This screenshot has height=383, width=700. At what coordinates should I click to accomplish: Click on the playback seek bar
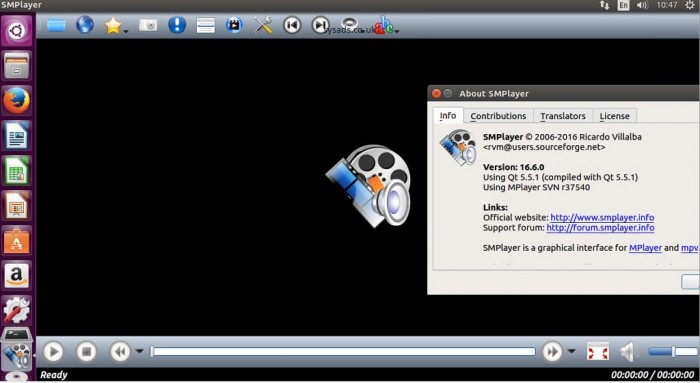click(343, 352)
